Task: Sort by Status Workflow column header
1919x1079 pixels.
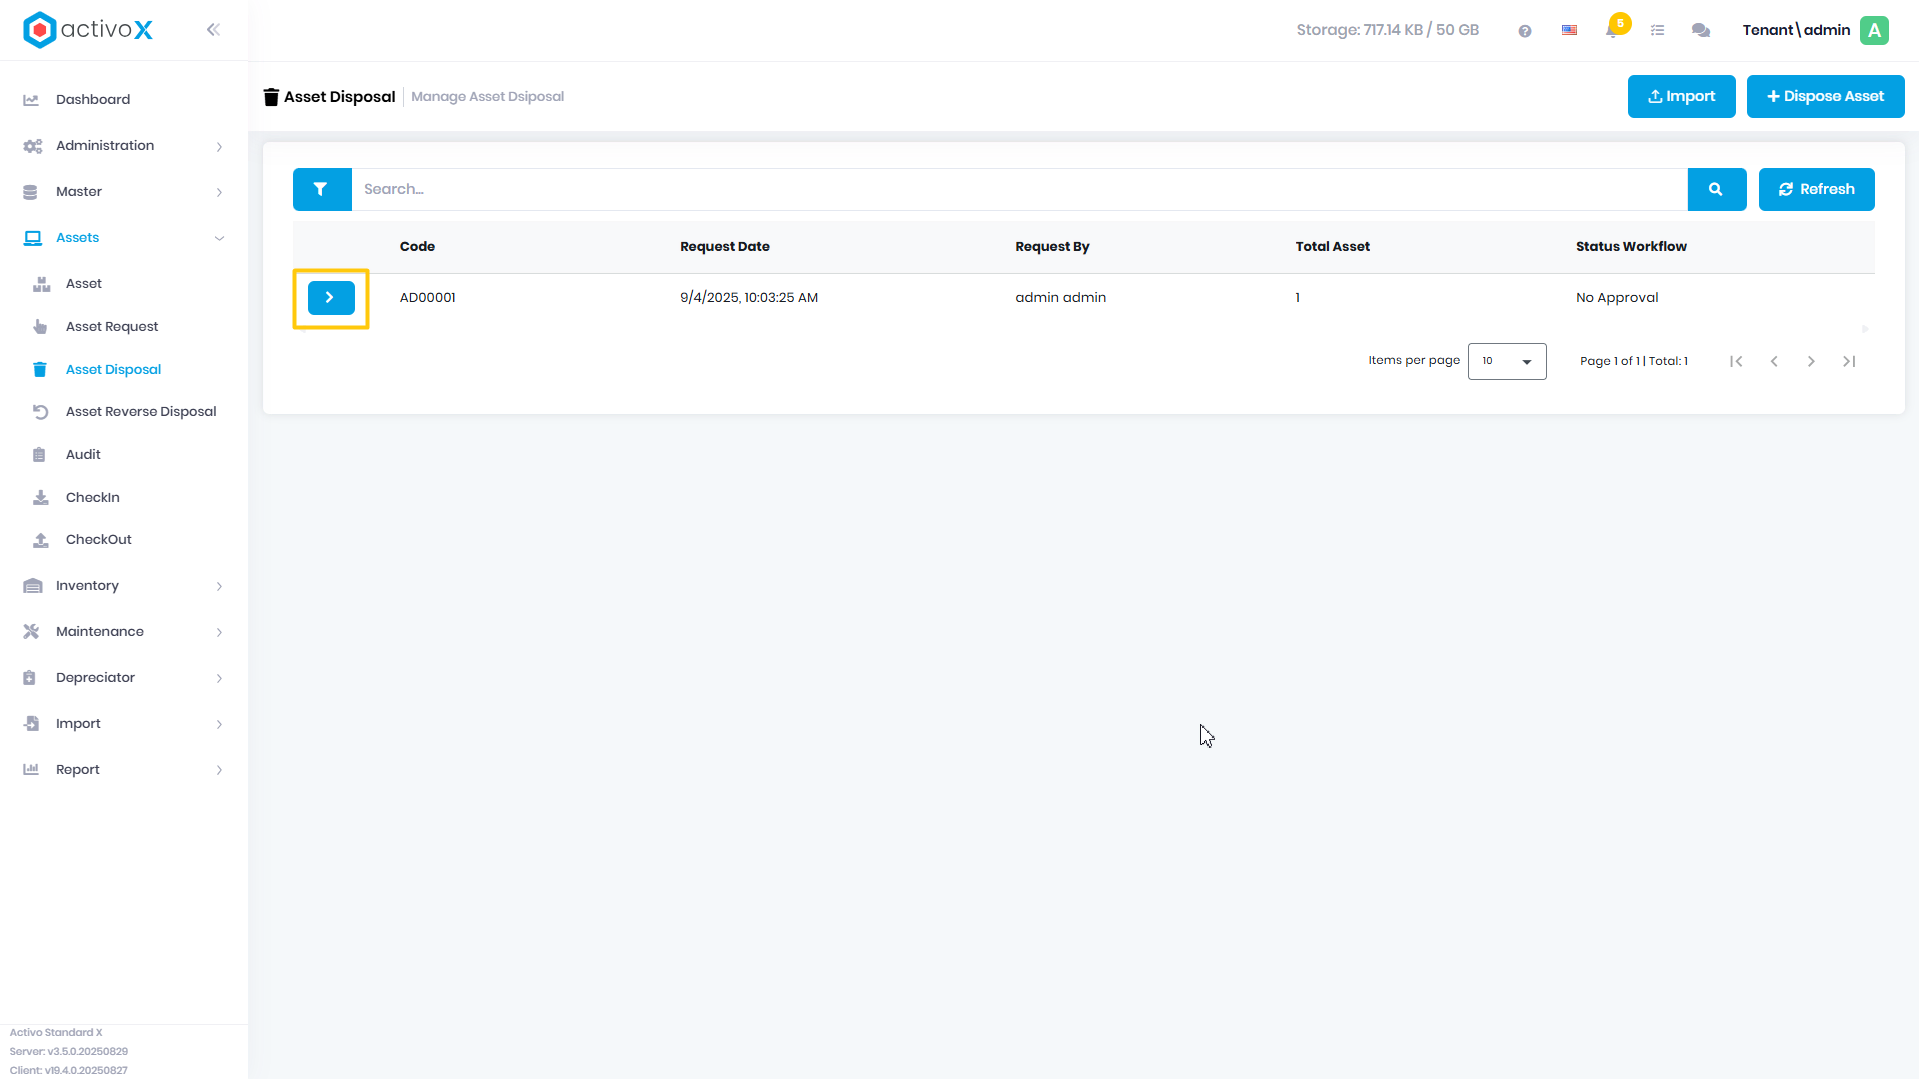Action: point(1631,247)
